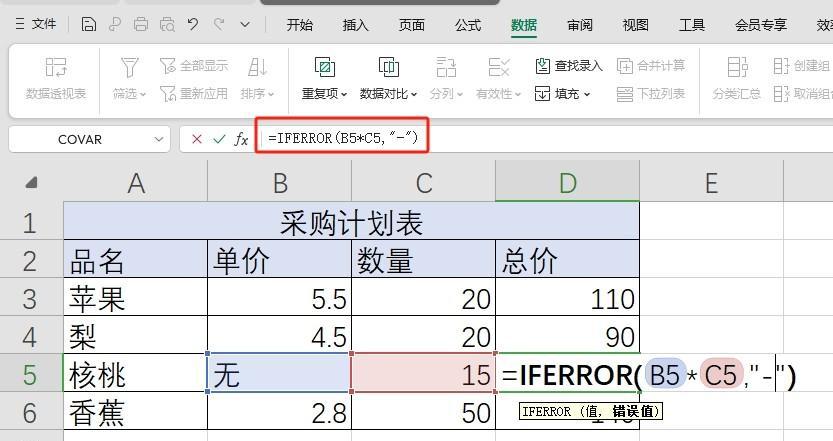
Task: Click the Print icon in quick toolbar
Action: (141, 24)
